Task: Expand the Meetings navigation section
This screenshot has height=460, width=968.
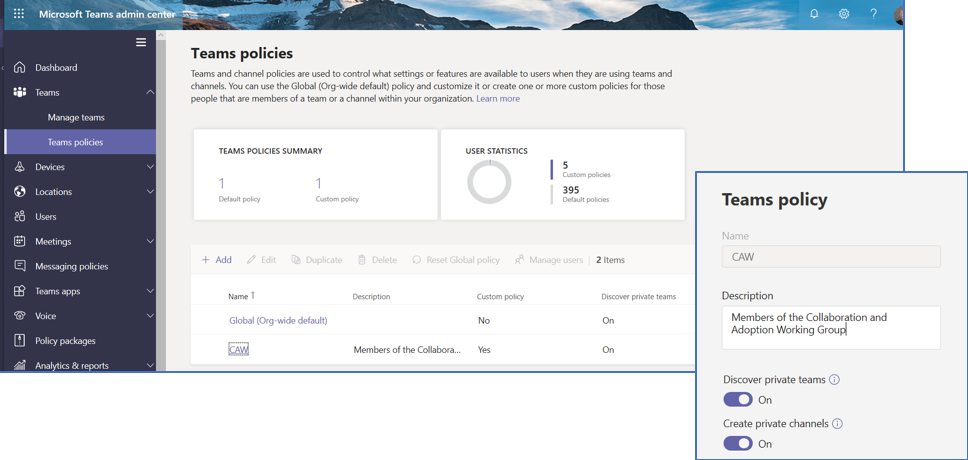Action: (x=150, y=241)
